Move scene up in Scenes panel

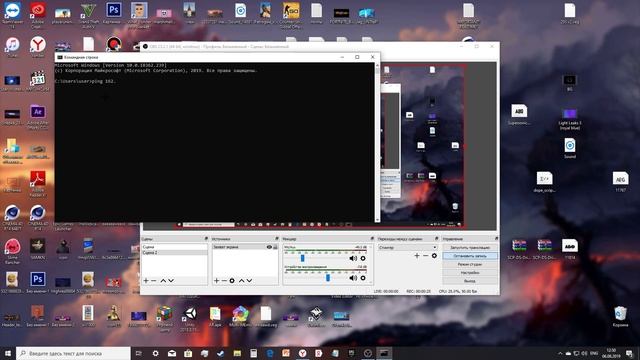coord(163,281)
